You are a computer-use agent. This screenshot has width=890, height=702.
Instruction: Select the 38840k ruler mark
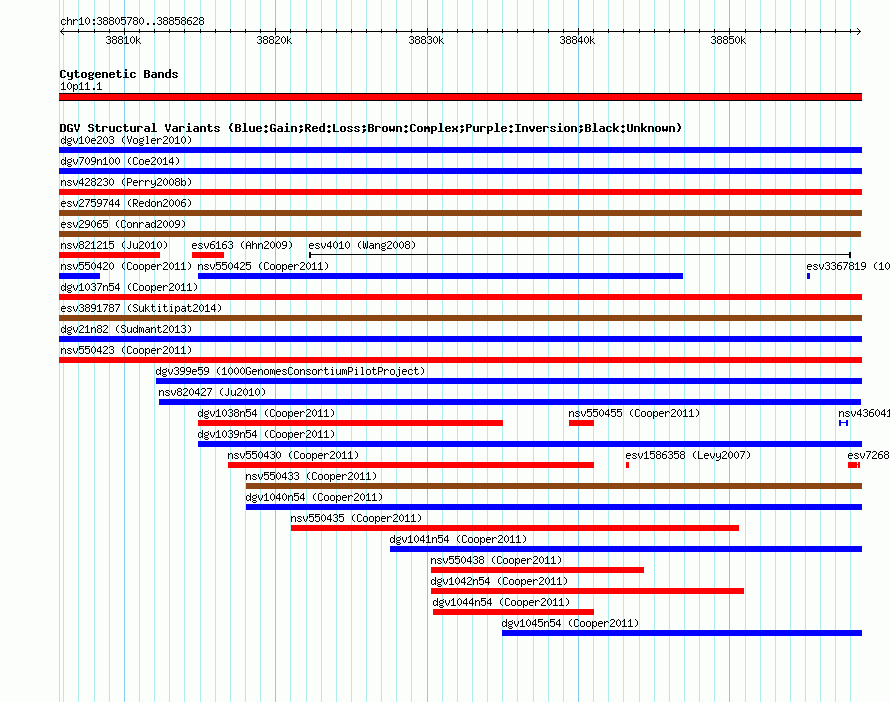pos(577,40)
